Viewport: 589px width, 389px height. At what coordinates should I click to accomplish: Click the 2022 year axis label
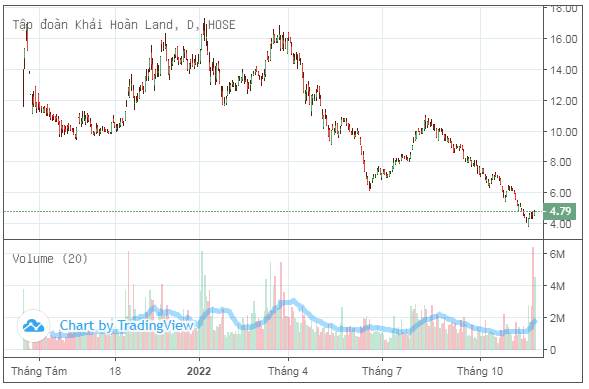(199, 371)
